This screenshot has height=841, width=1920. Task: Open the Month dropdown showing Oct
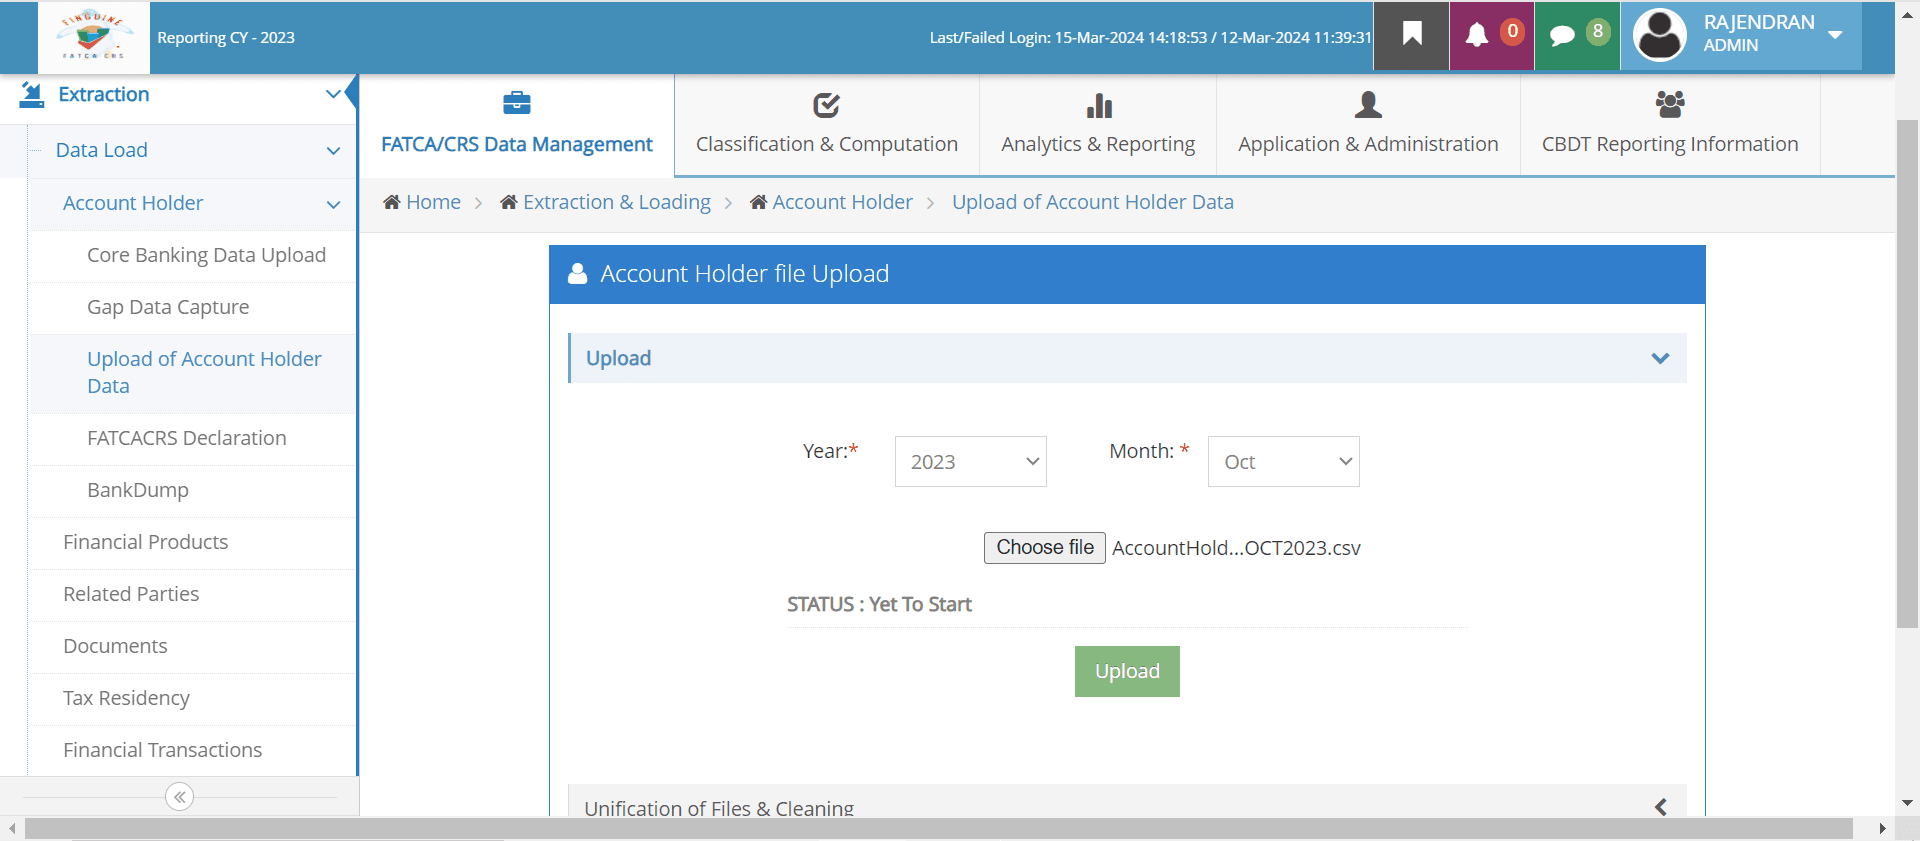point(1283,461)
